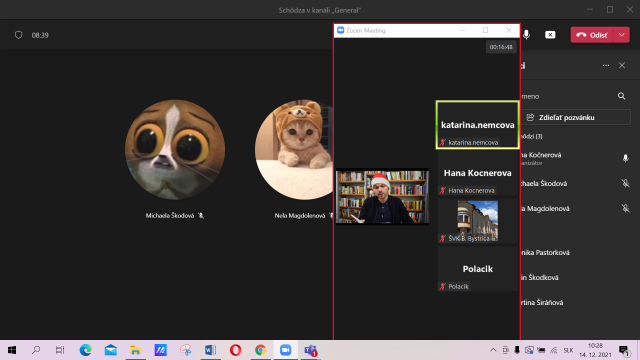640x360 pixels.
Task: Switch to the Zoom taskbar icon
Action: pos(285,350)
